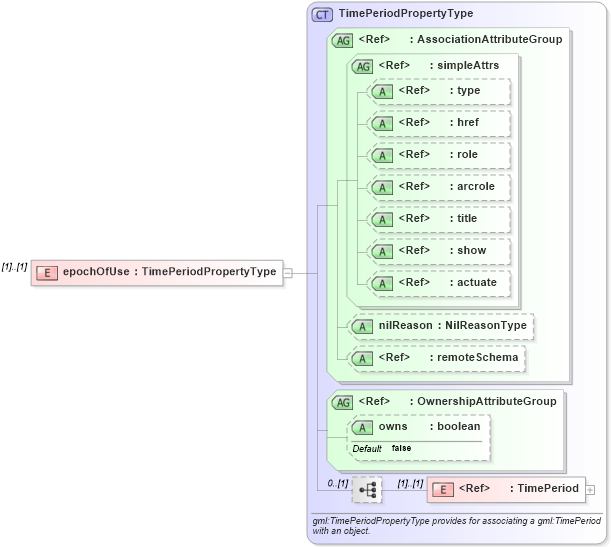611x547 pixels.
Task: Select the simpleAttrs label
Action: (468, 65)
